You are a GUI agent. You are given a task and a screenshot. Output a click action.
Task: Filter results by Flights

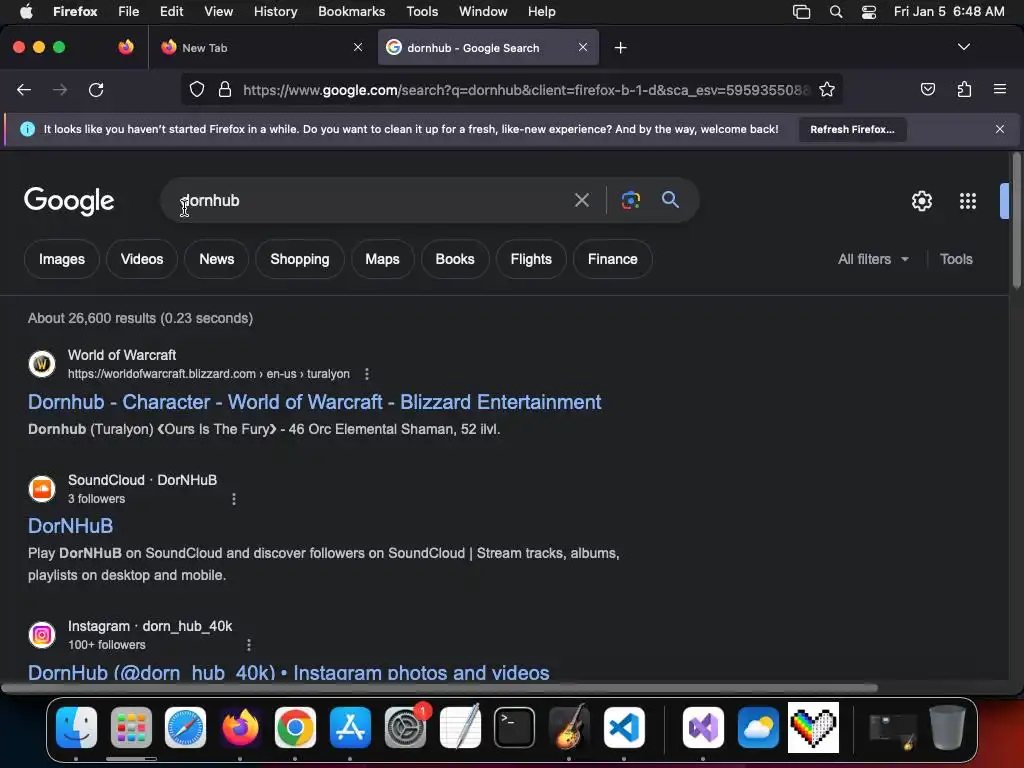point(531,259)
